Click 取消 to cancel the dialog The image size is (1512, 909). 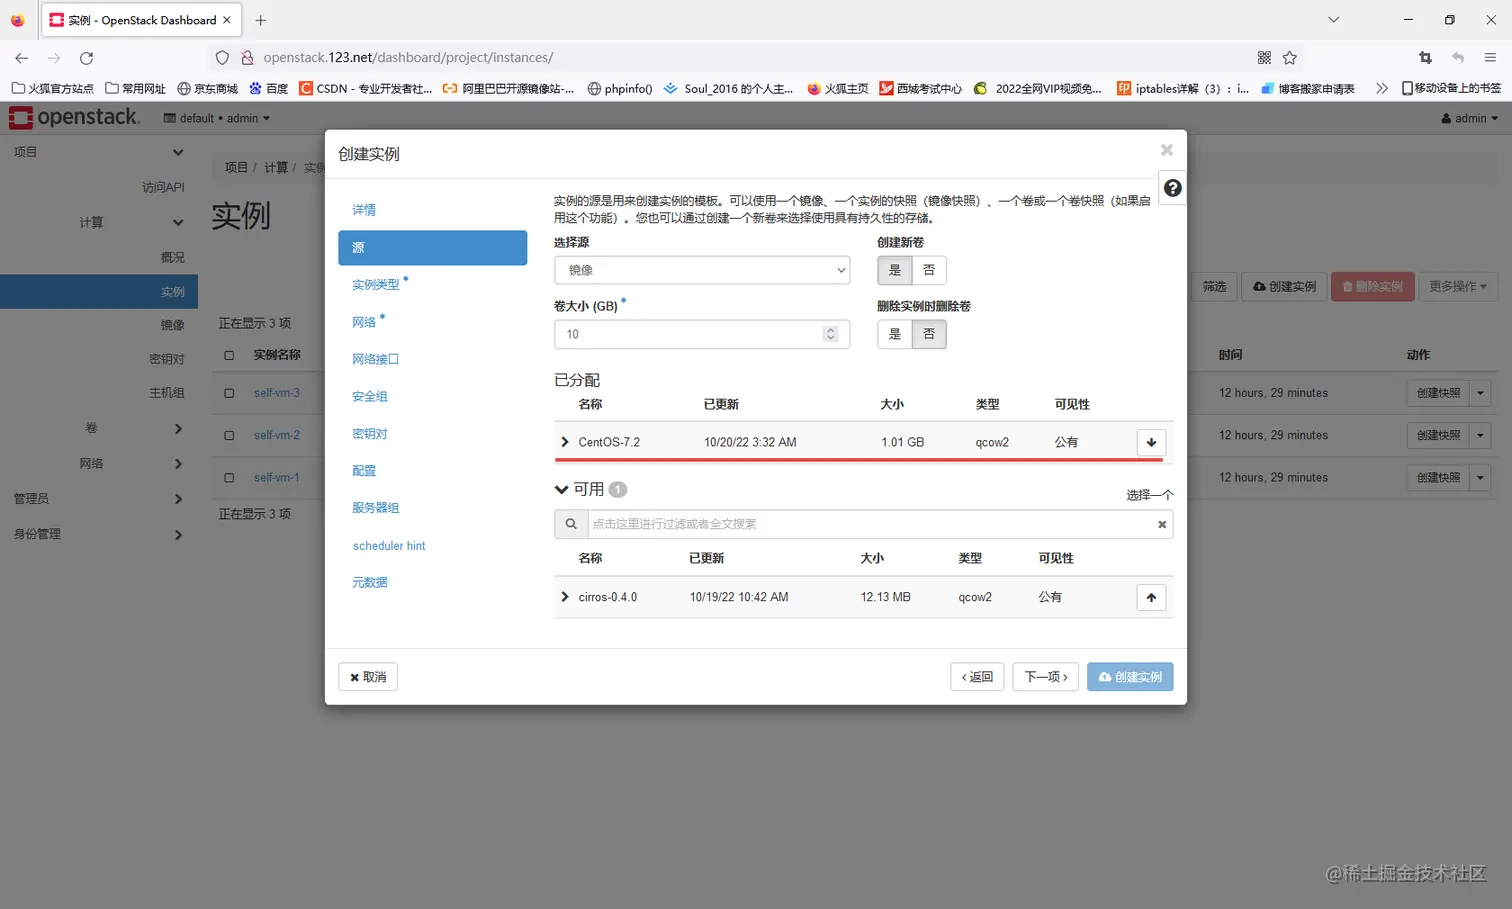click(x=368, y=677)
